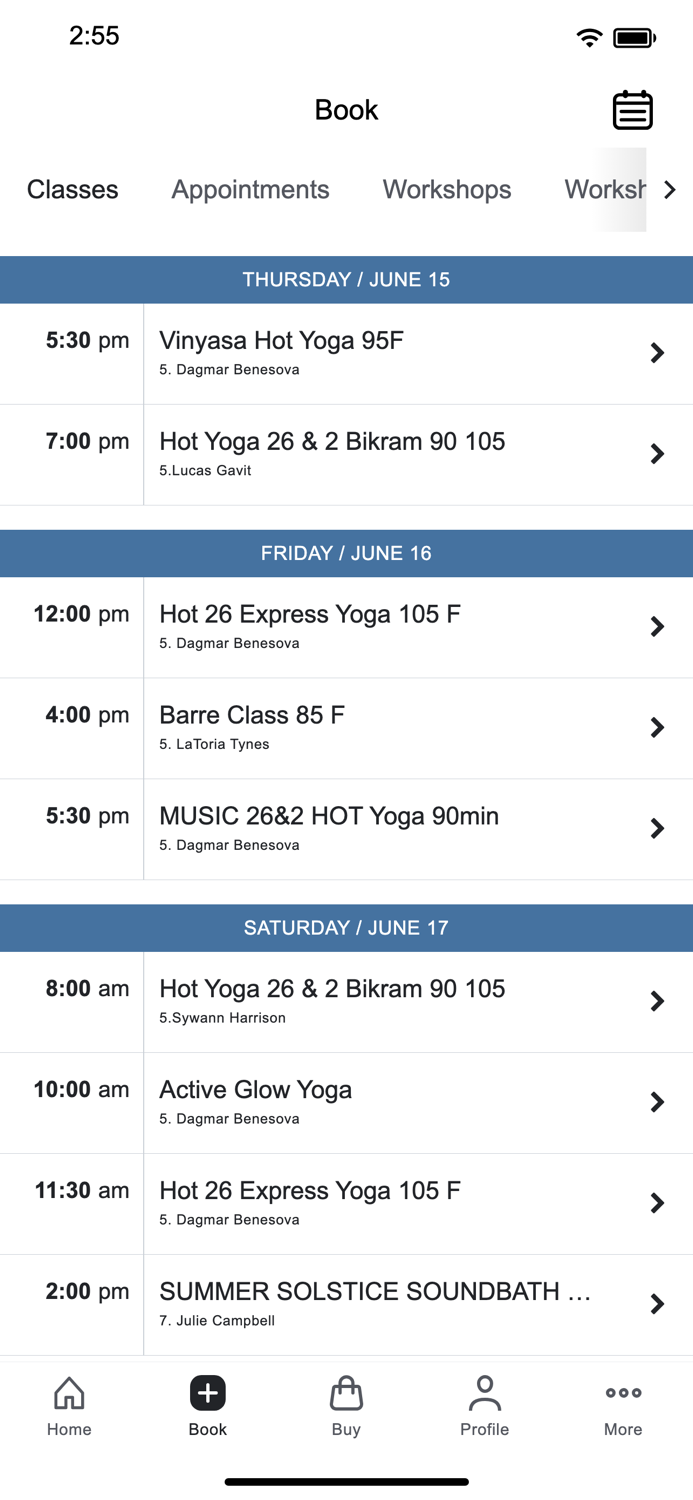Select the Workshops tab

click(447, 189)
